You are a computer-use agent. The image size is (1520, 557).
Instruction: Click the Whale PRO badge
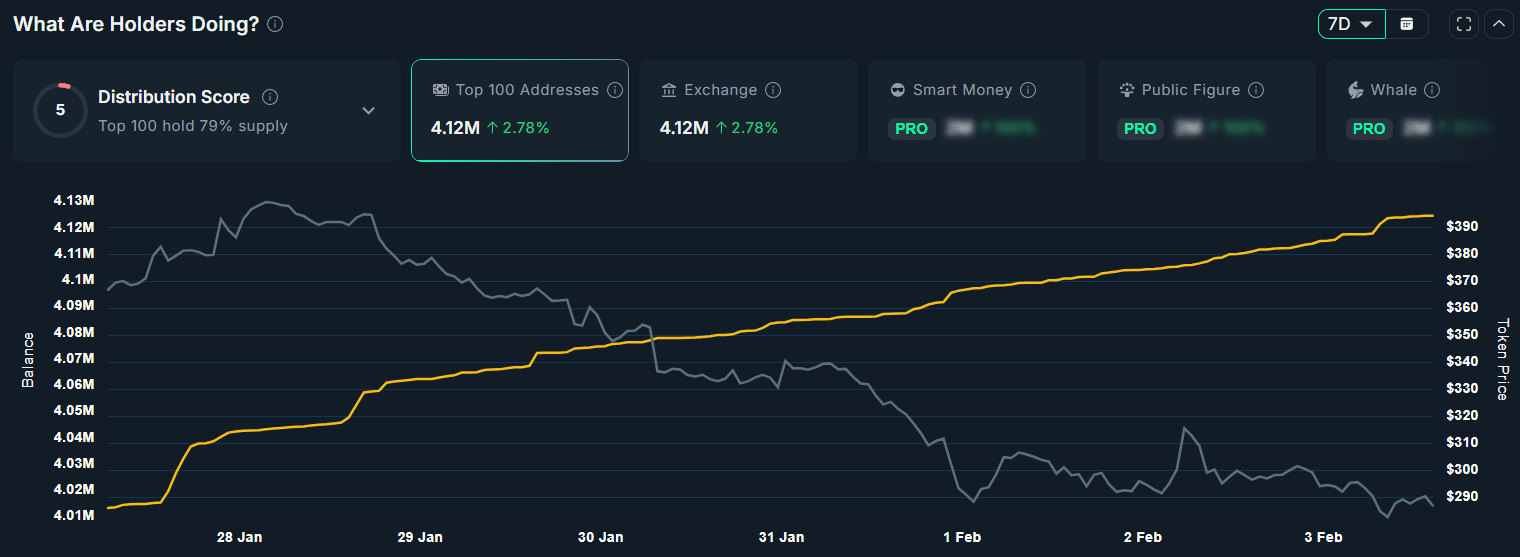pos(1369,129)
